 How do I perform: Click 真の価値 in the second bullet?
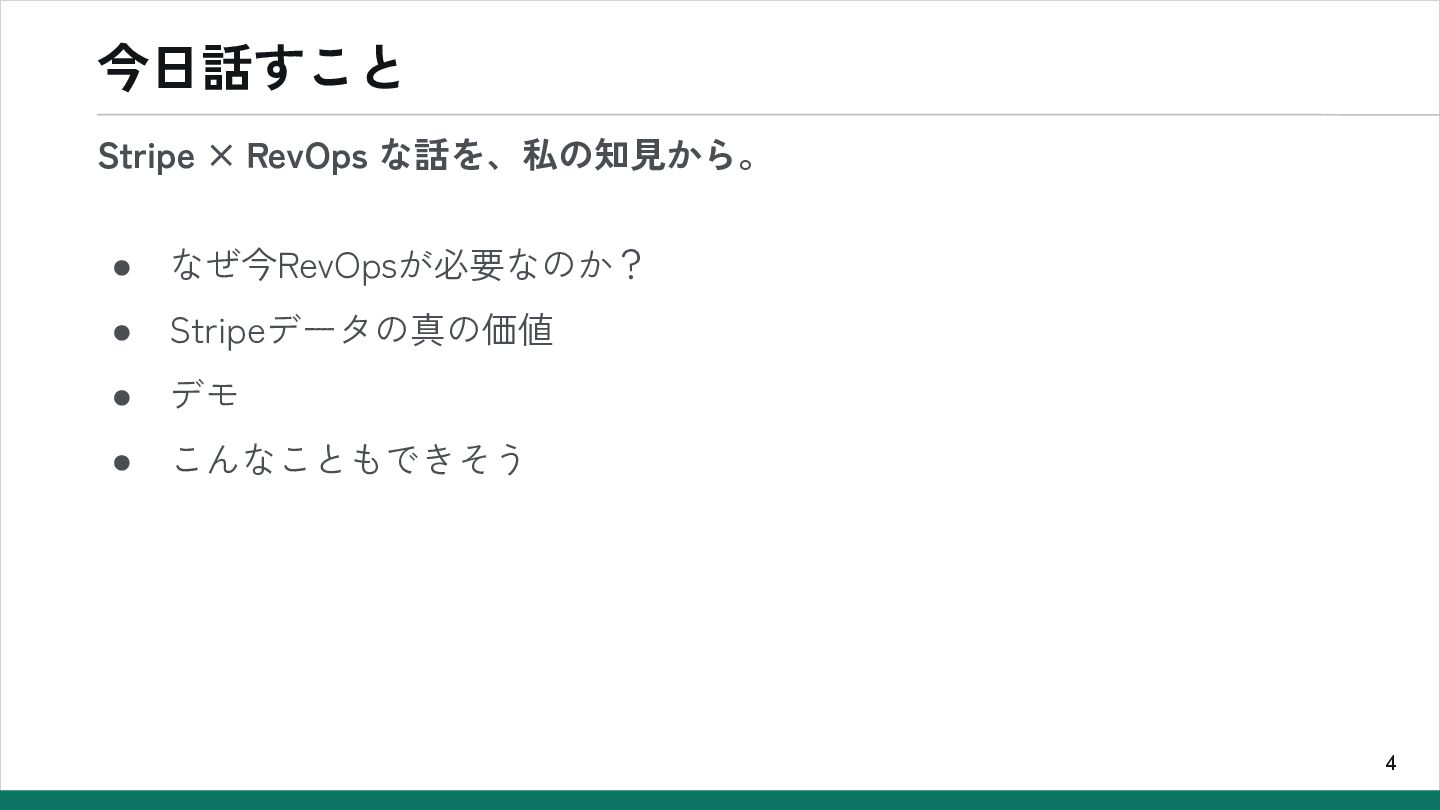click(x=482, y=330)
